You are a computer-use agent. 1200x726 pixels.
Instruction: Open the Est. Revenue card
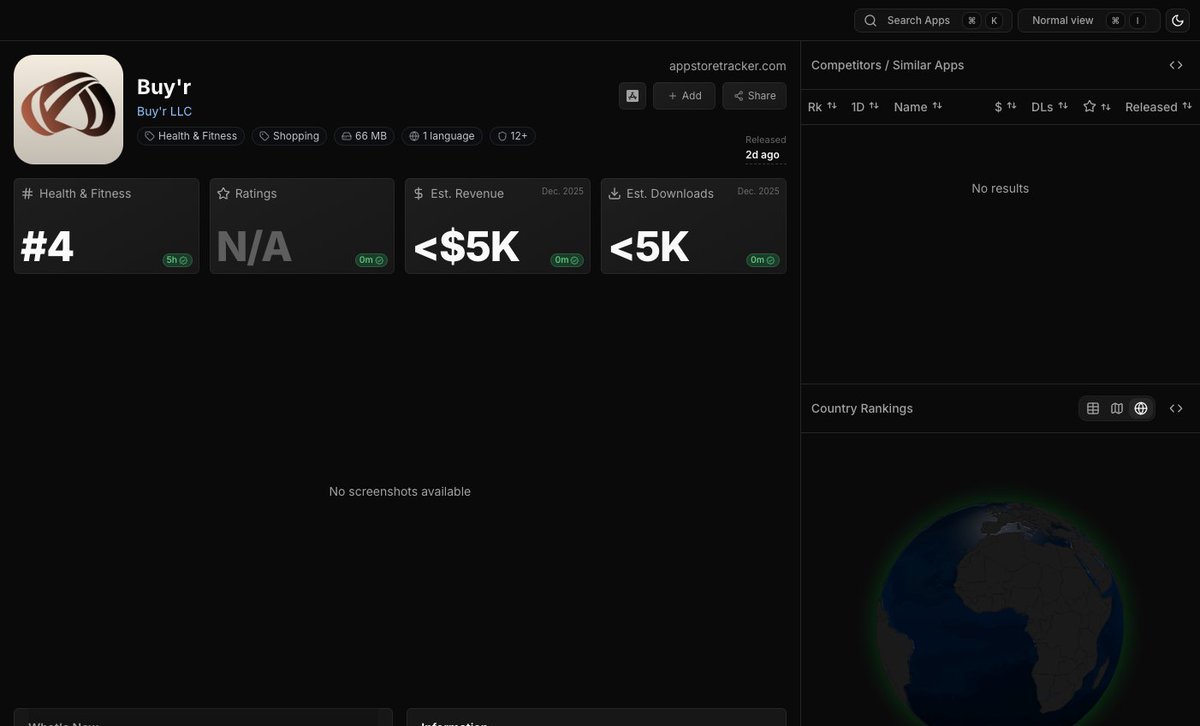coord(497,226)
